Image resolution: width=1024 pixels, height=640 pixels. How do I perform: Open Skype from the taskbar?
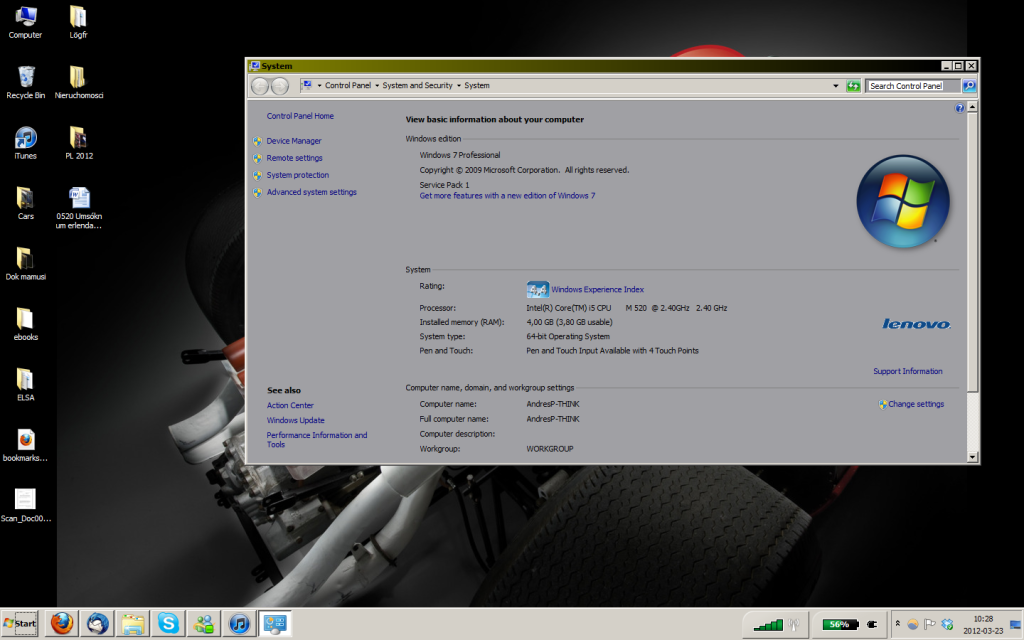click(x=168, y=624)
